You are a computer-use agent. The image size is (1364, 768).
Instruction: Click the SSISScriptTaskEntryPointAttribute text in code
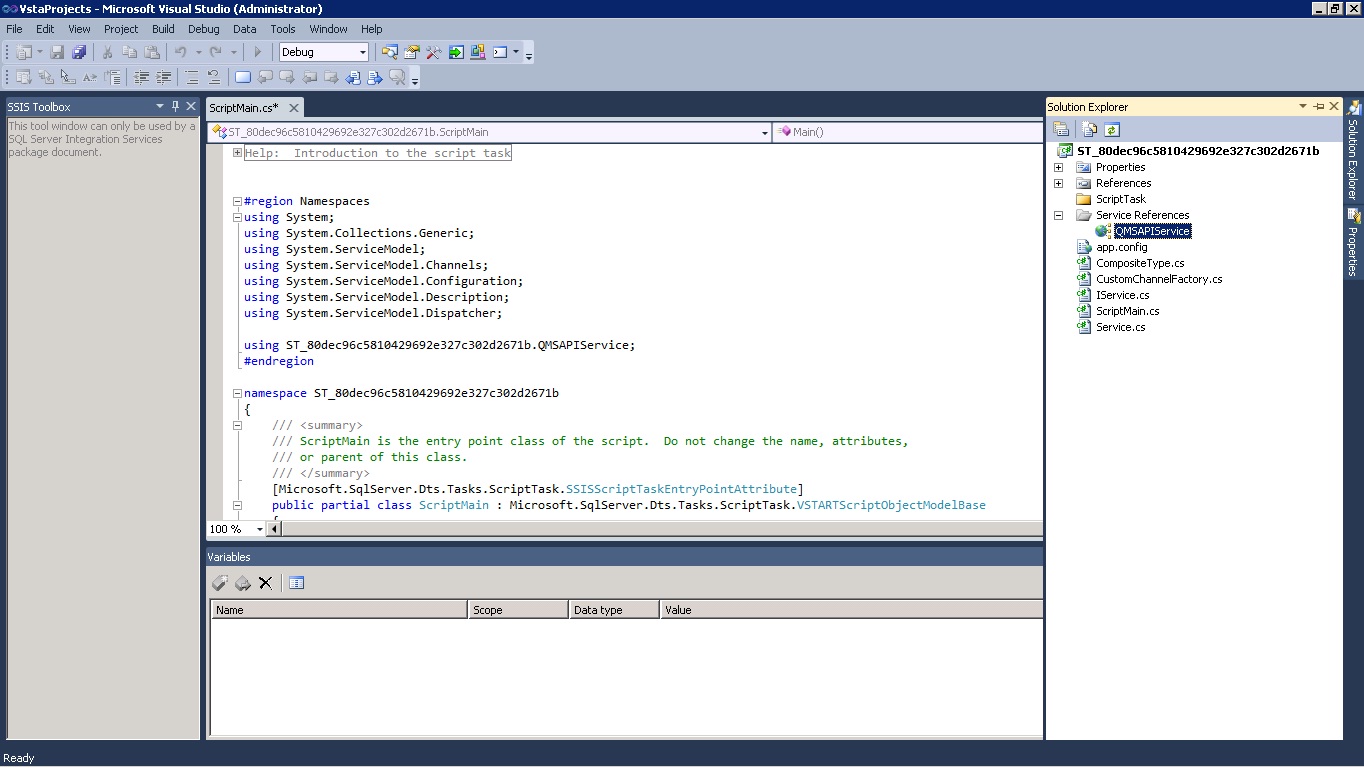point(681,489)
